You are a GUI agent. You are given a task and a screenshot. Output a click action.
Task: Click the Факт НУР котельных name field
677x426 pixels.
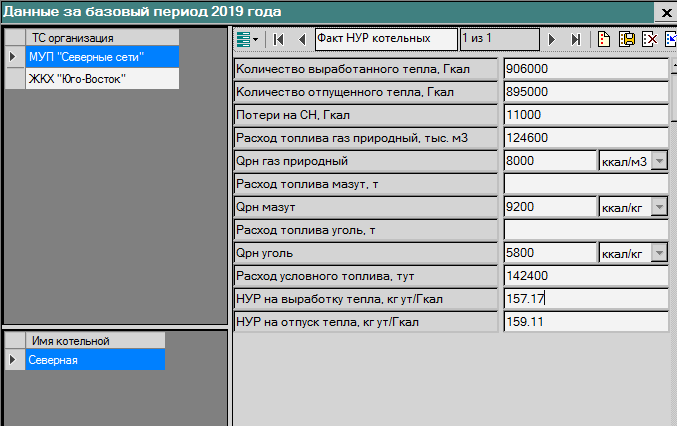pos(385,38)
